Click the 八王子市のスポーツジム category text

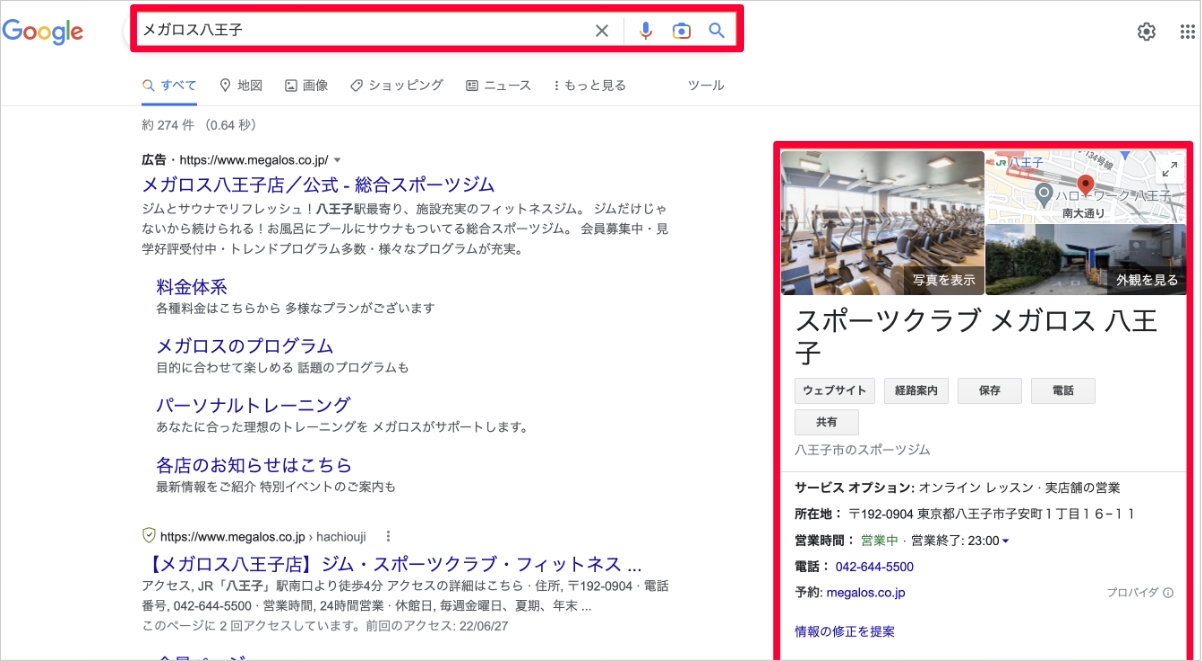(862, 450)
